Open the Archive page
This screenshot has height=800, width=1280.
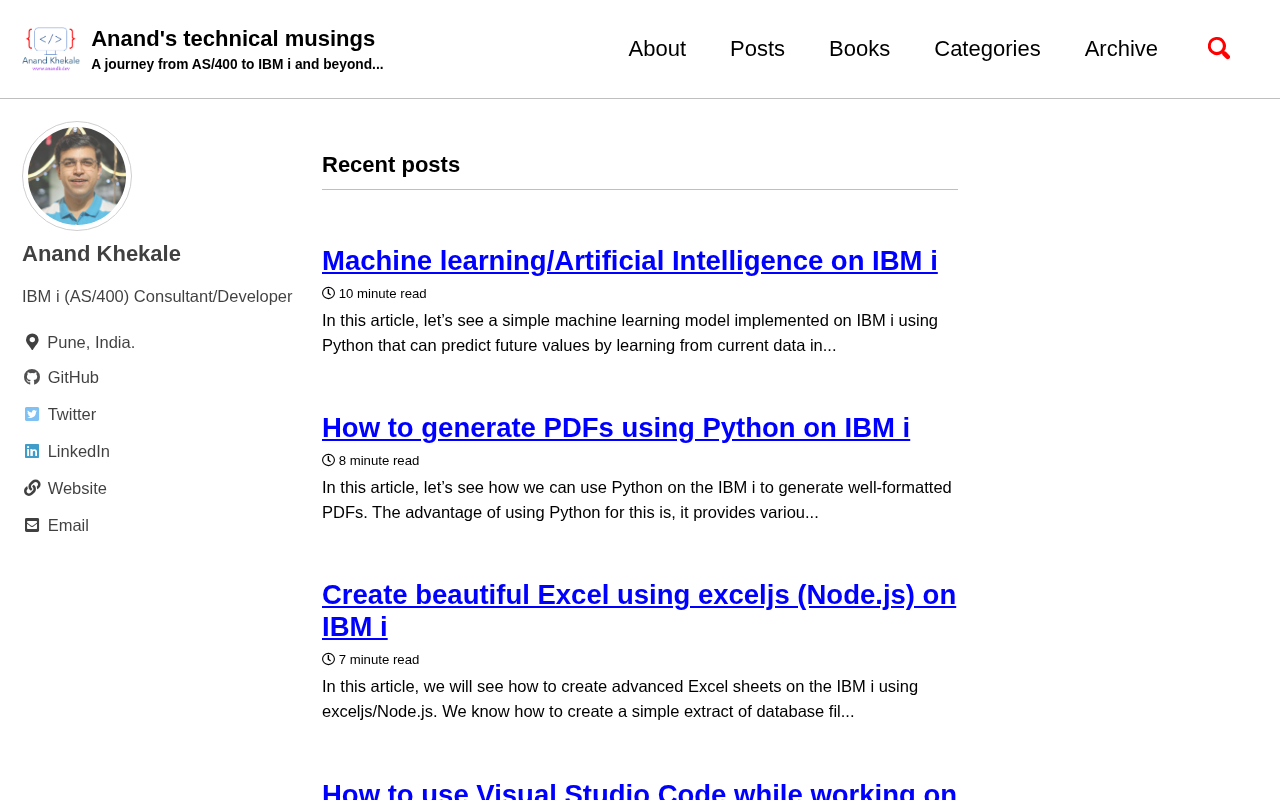tap(1121, 49)
